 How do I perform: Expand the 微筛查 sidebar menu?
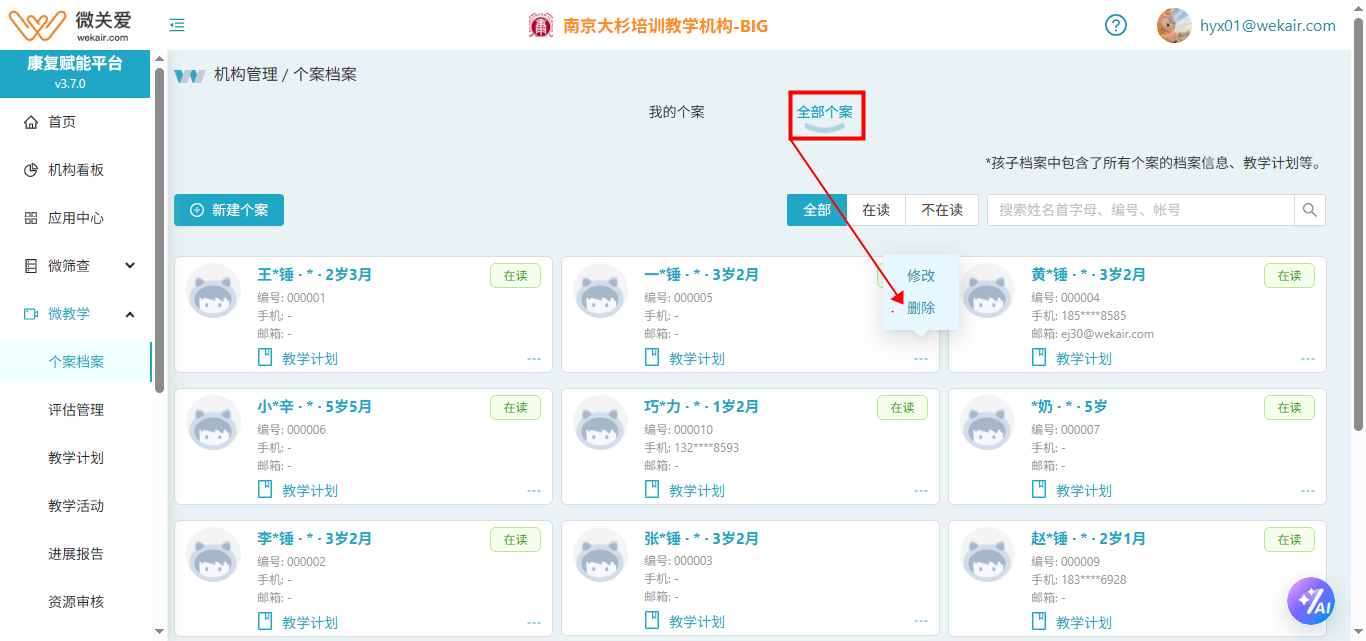[x=129, y=266]
